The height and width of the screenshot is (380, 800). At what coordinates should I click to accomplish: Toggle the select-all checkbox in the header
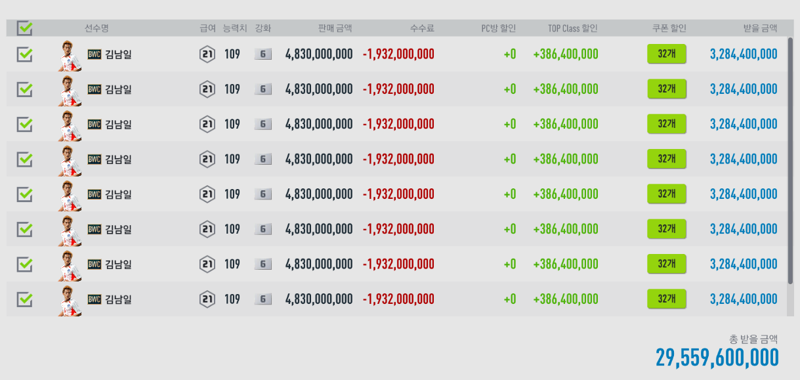tap(24, 29)
